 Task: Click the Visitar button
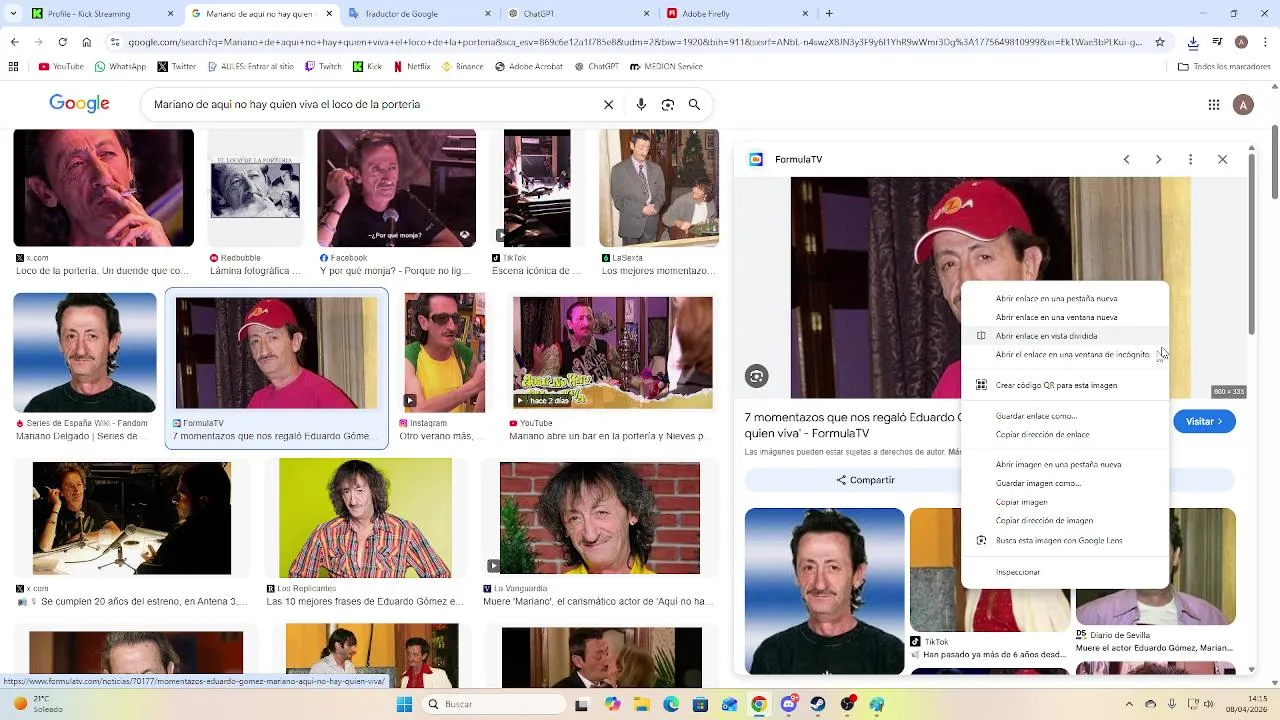tap(1204, 422)
